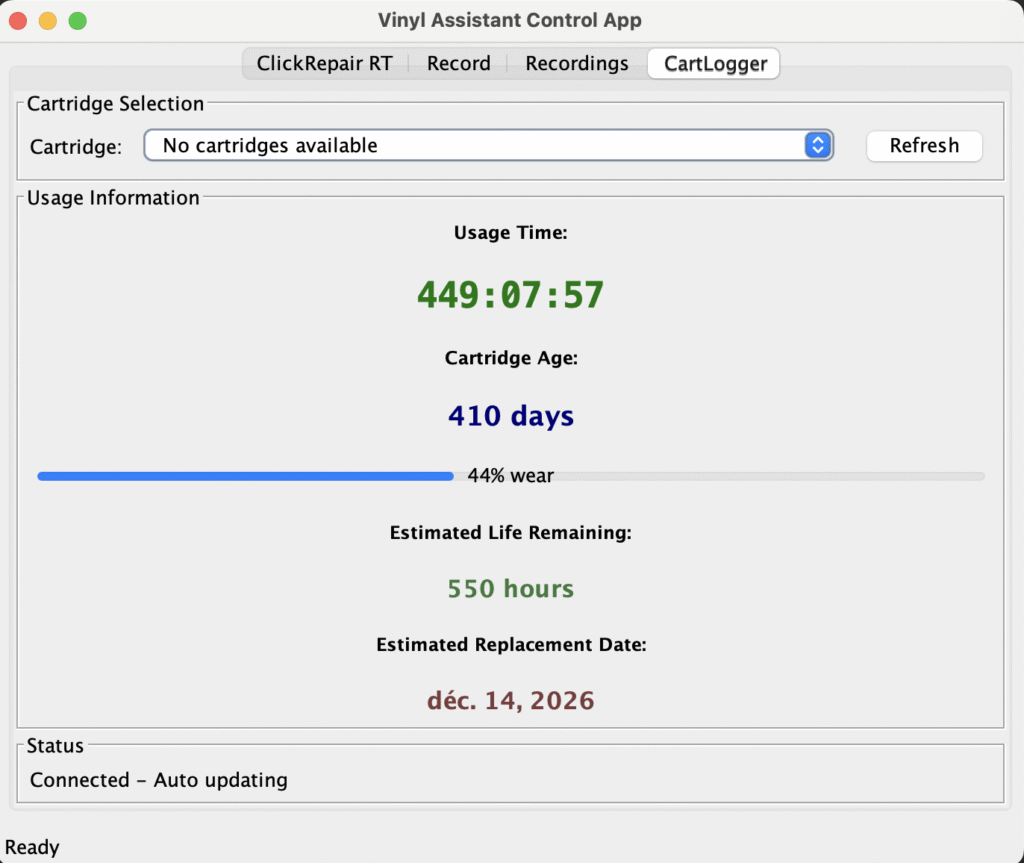Go to the Recordings tab
Screen dimensions: 1024x863
577,63
